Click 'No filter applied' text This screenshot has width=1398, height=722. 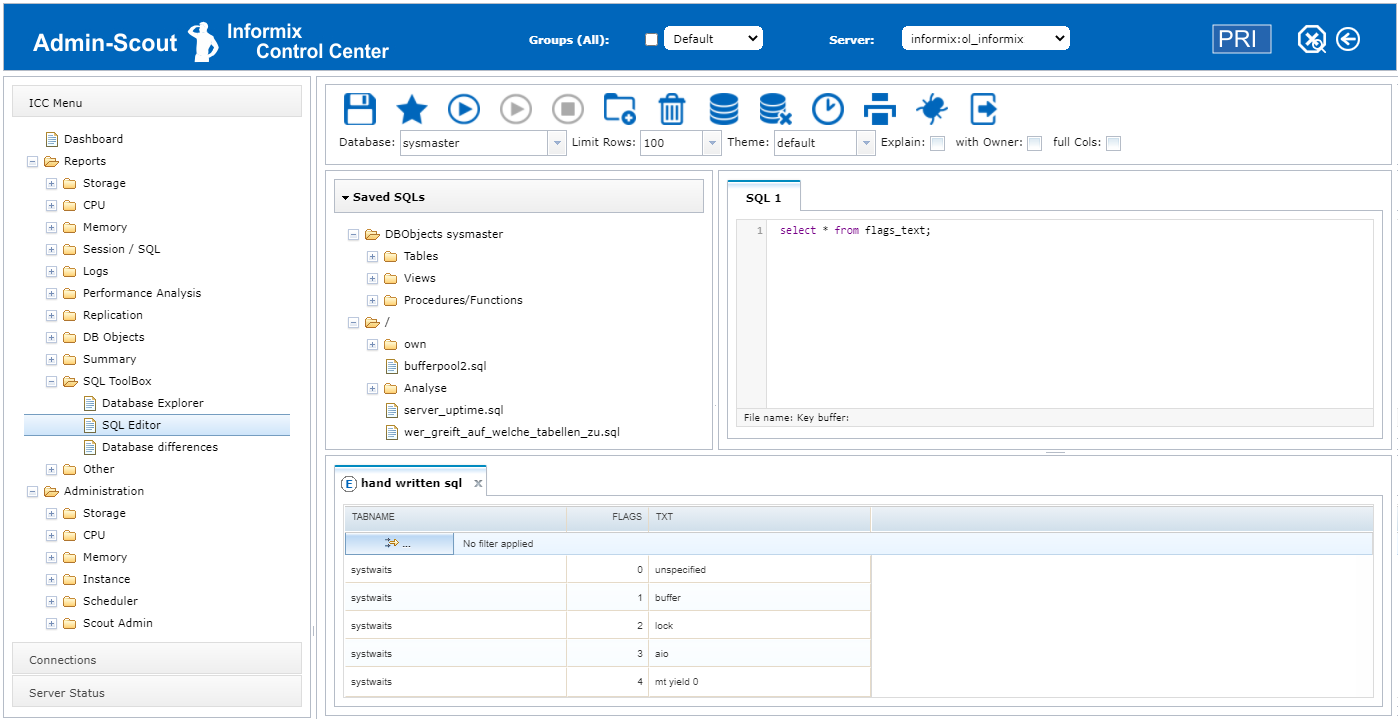(498, 544)
